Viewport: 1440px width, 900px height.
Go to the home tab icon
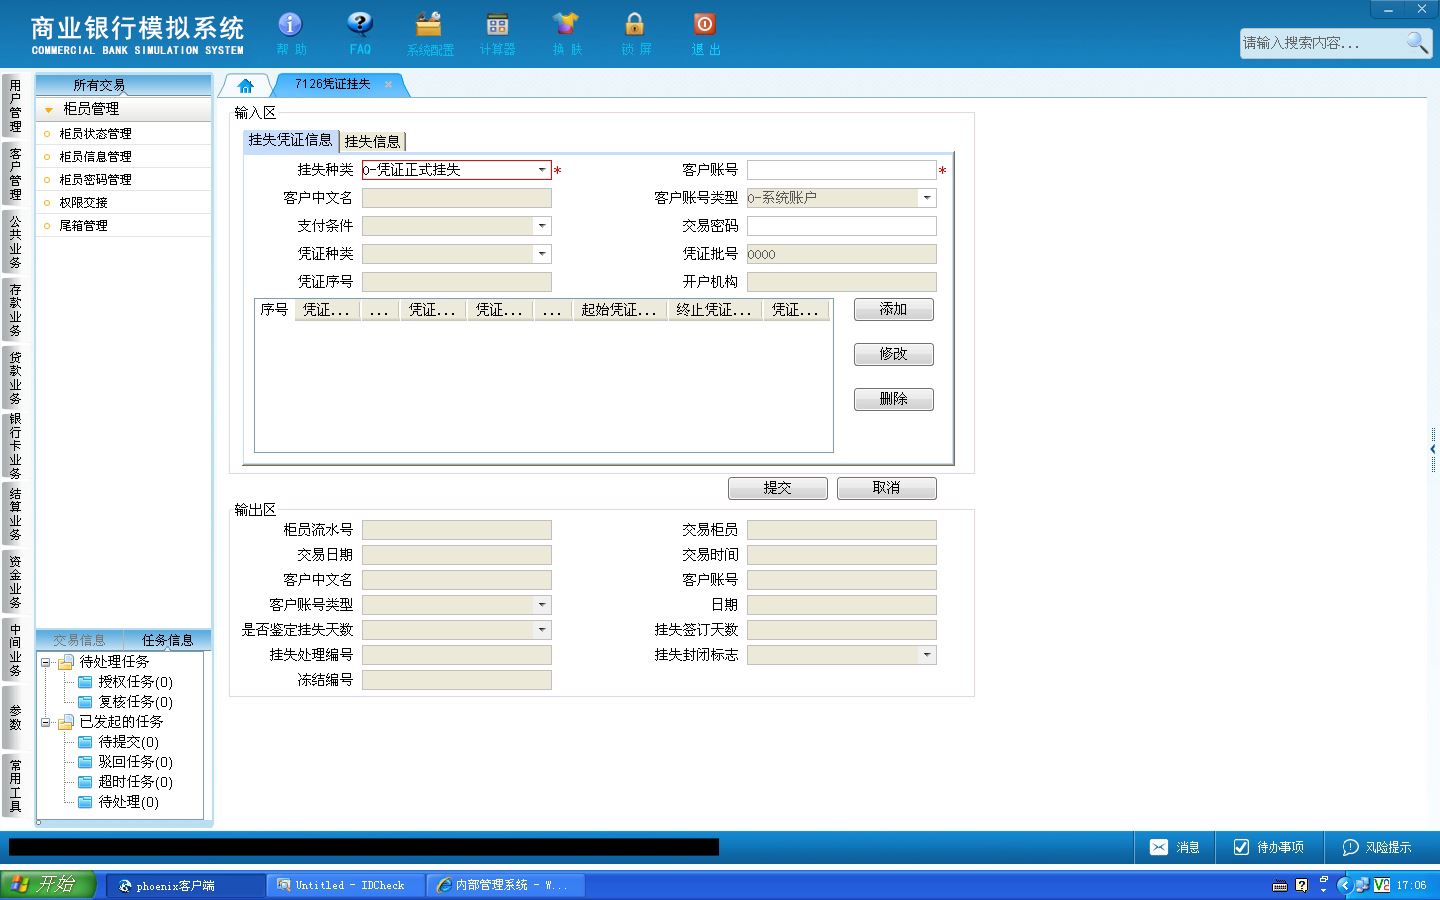246,85
